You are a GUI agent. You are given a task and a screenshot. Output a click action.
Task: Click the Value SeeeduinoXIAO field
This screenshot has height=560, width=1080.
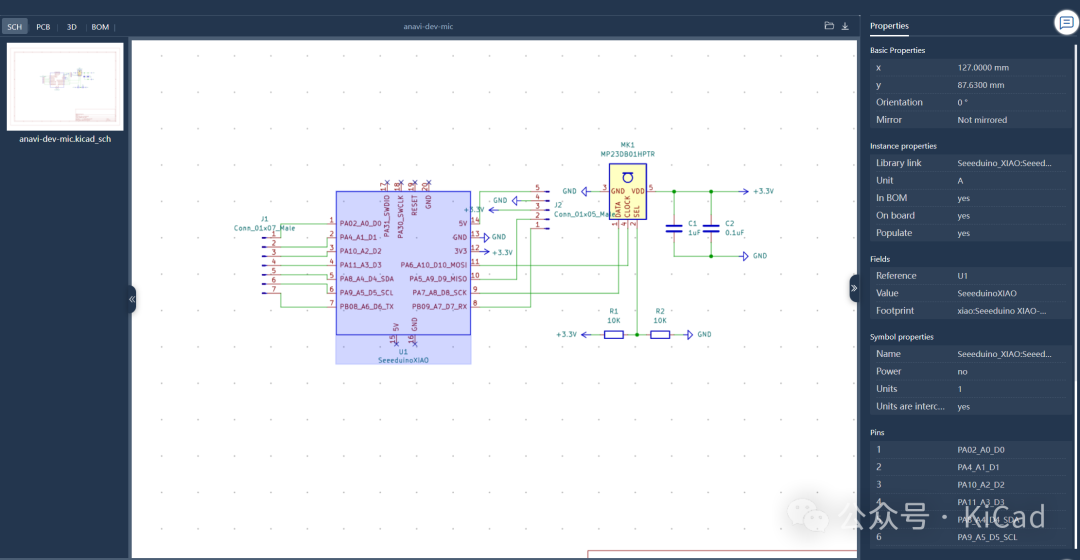970,293
